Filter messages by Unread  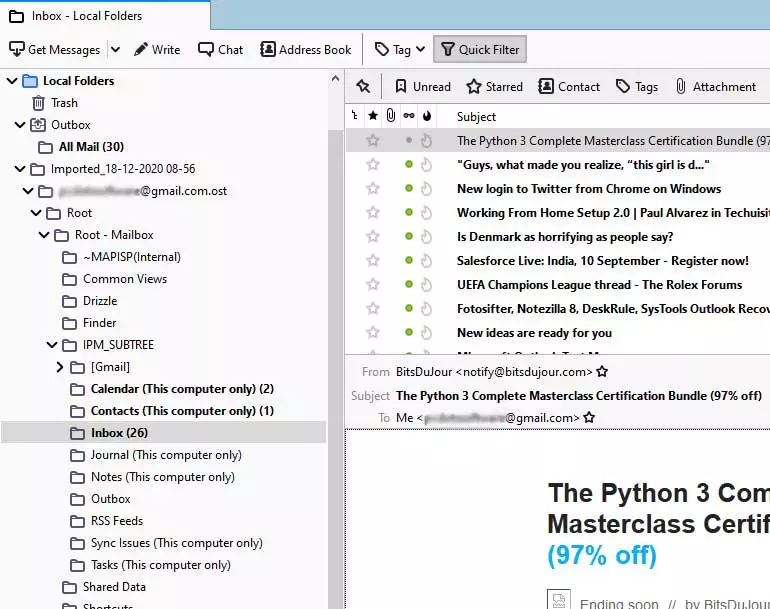pos(423,87)
